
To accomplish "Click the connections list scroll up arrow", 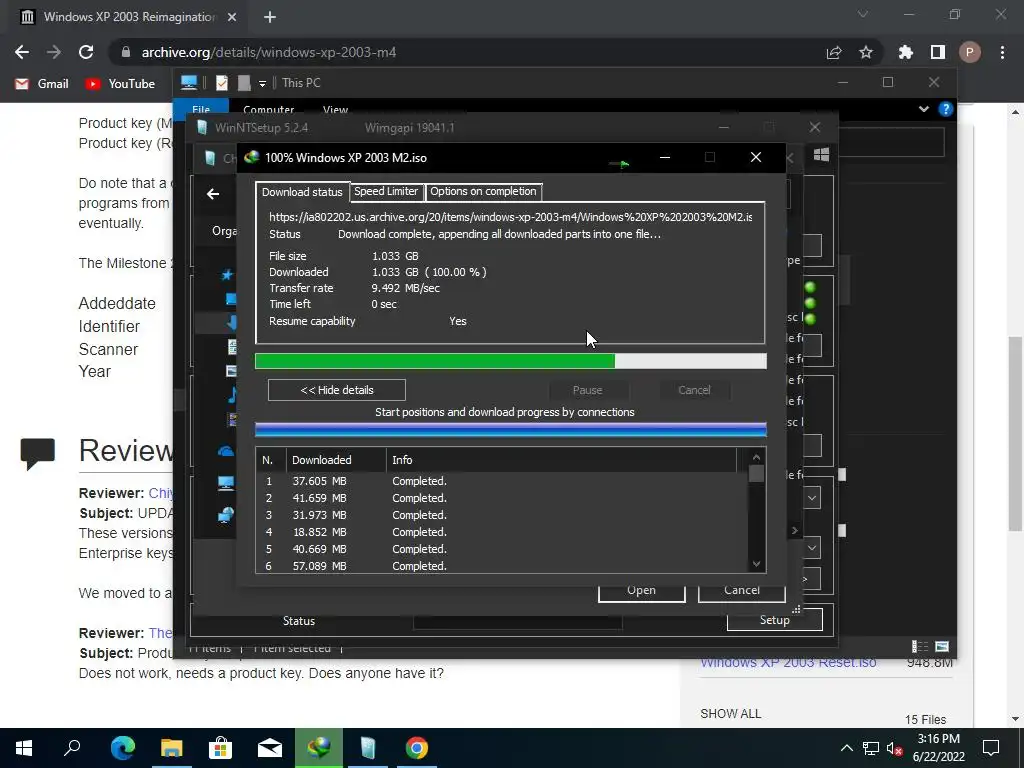I will click(x=756, y=457).
